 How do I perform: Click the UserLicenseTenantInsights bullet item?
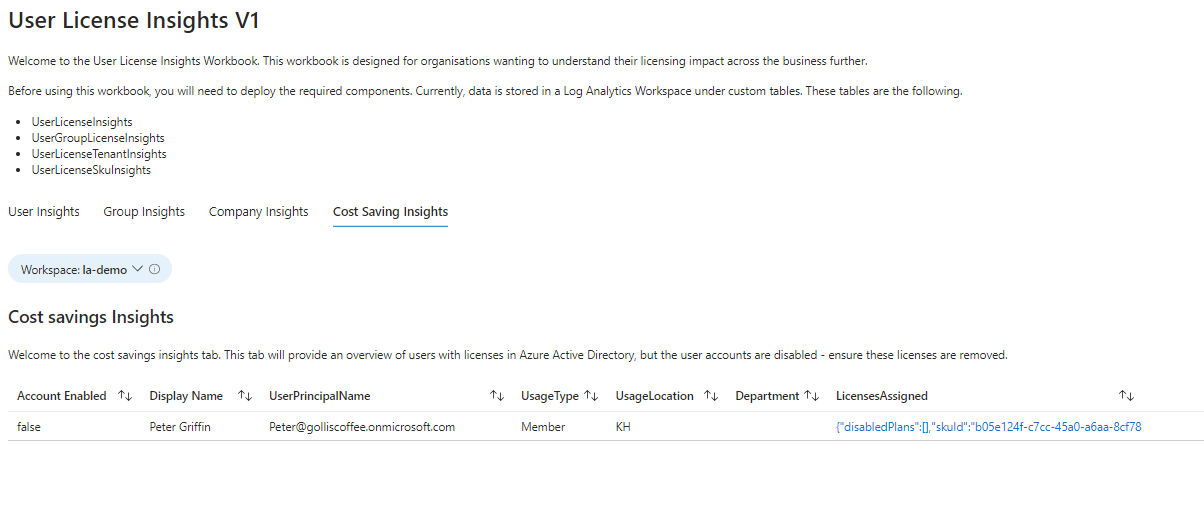click(x=99, y=154)
